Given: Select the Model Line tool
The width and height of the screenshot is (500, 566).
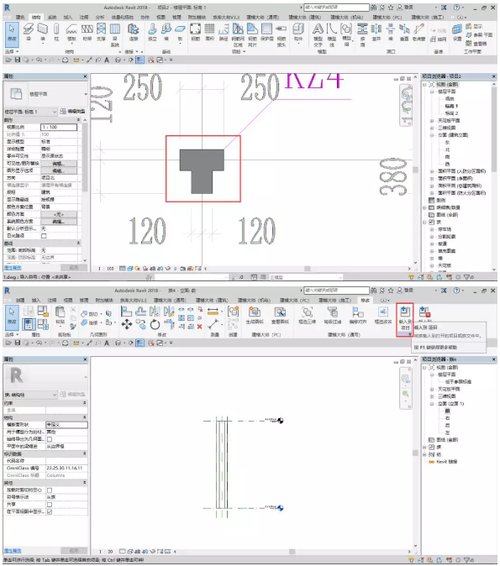Looking at the screenshot, I should click(x=331, y=34).
